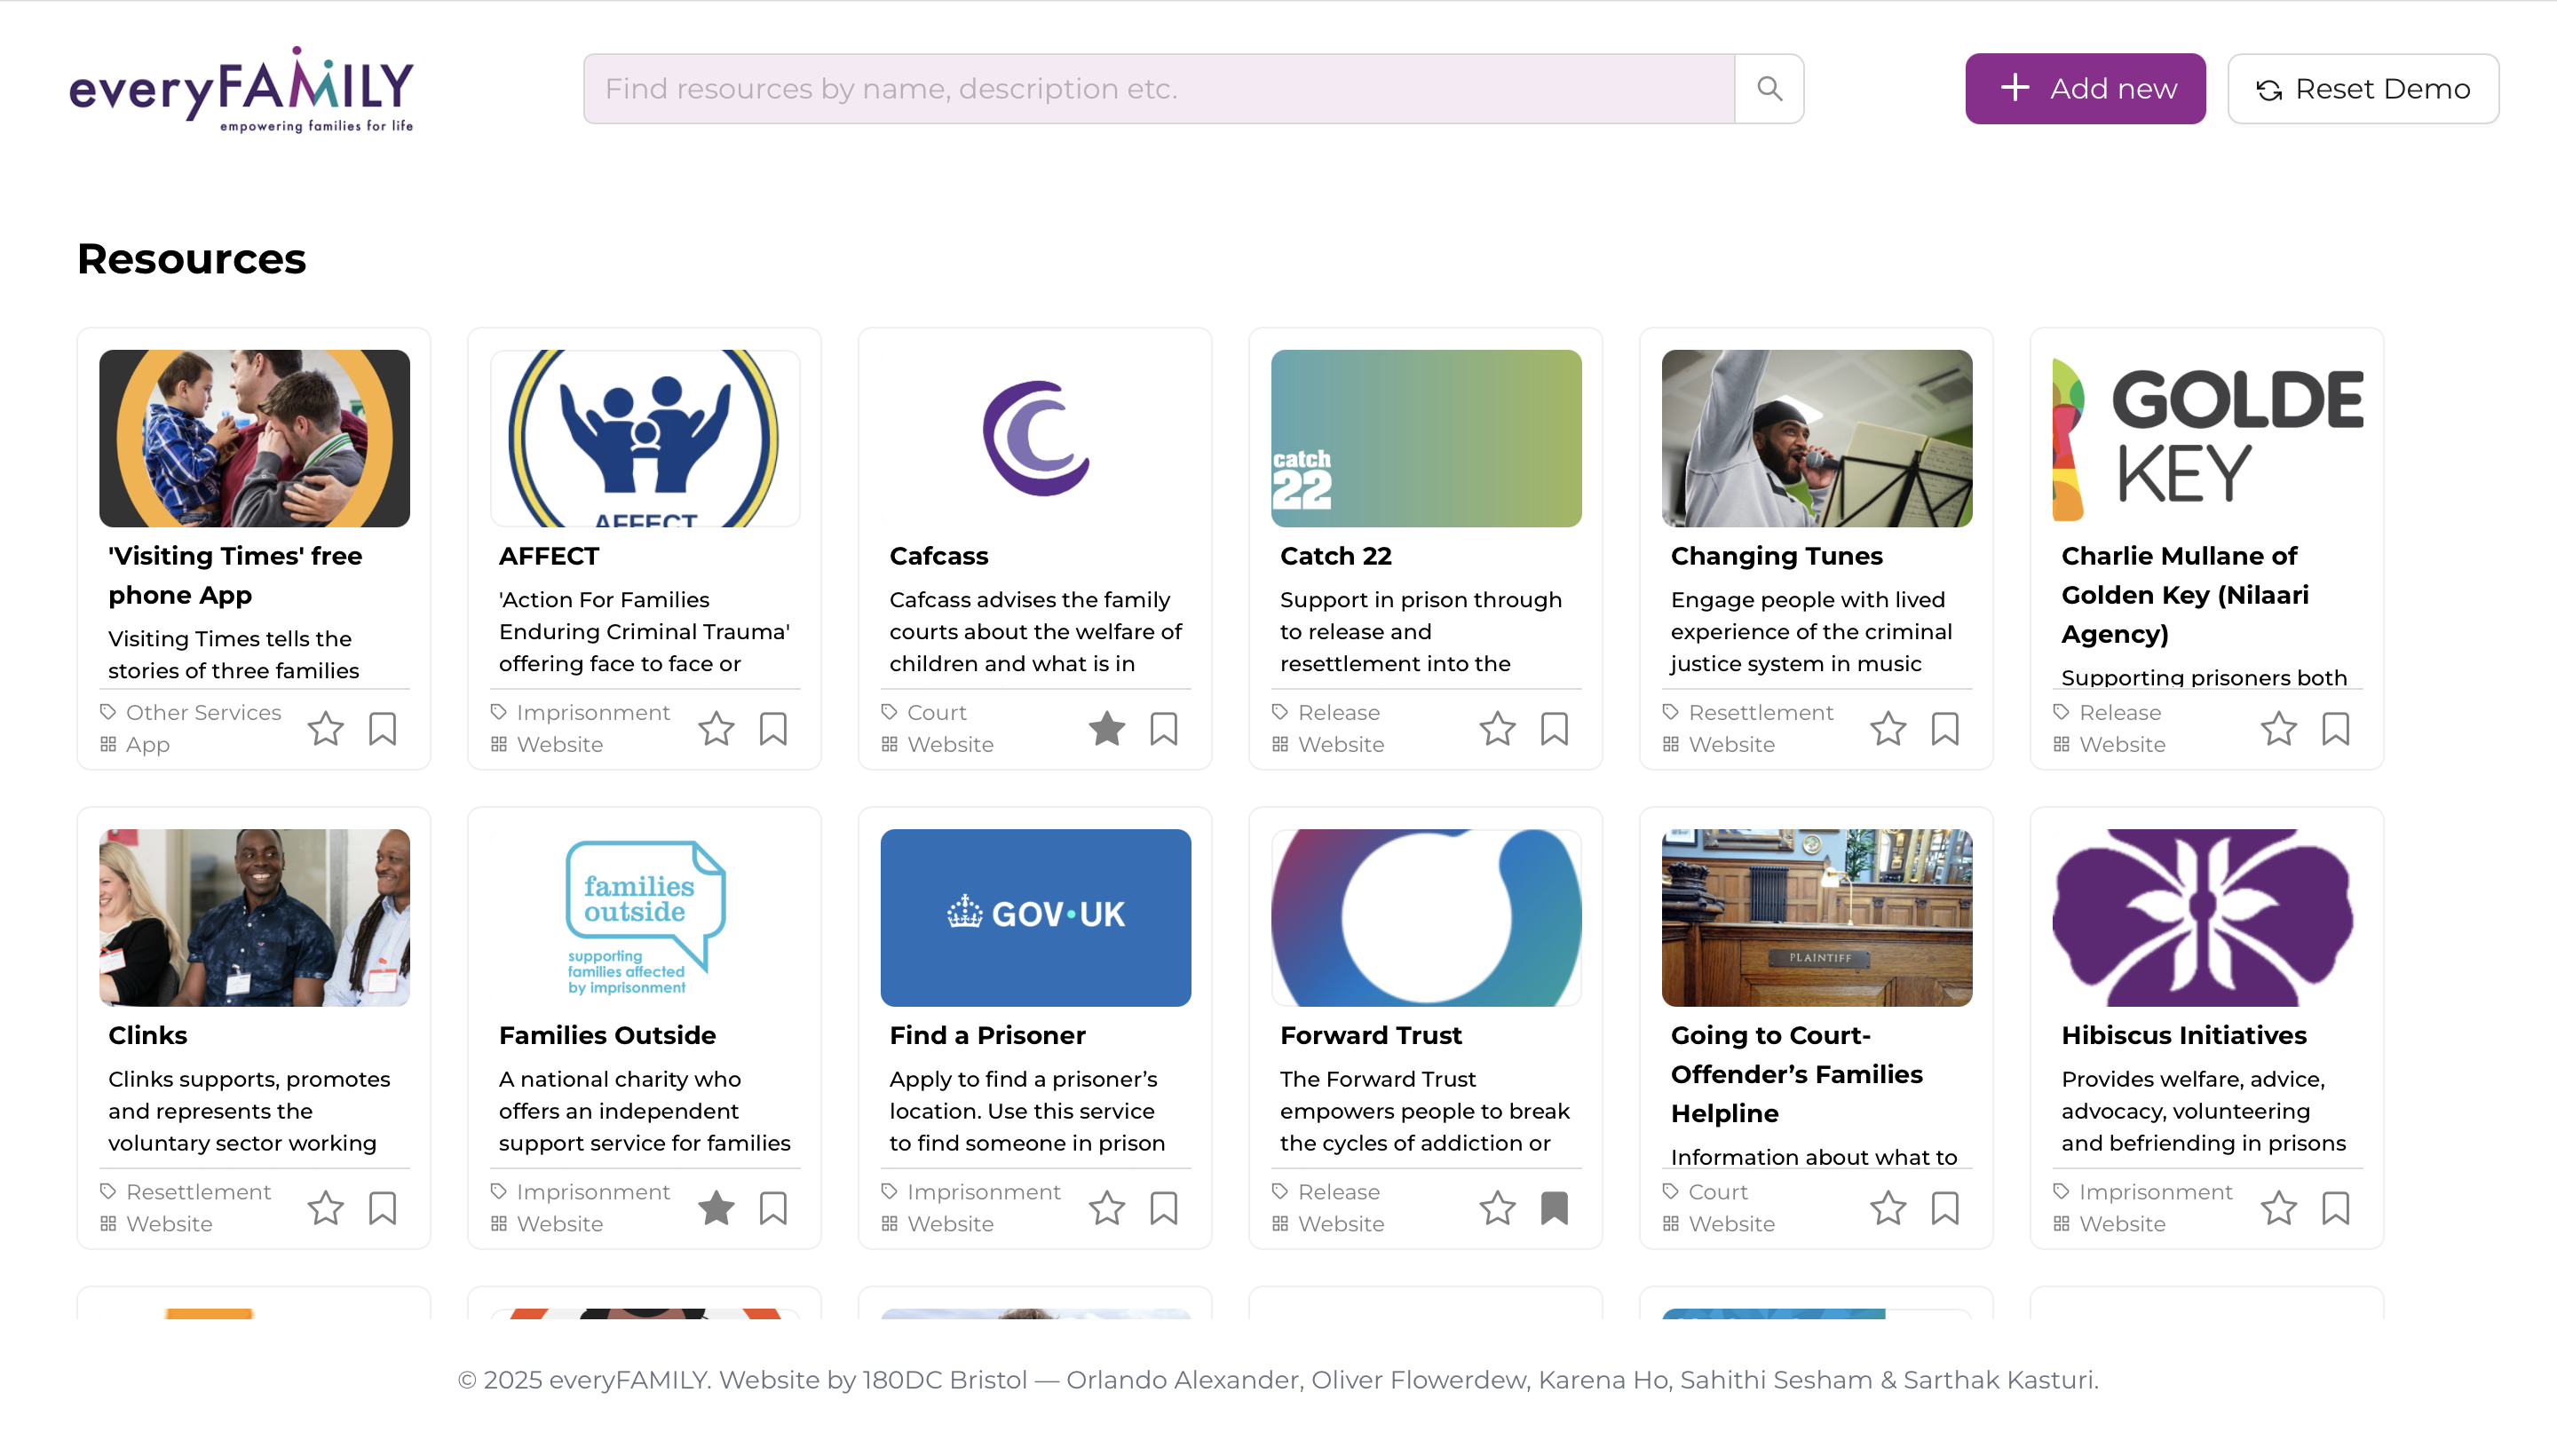
Task: Remove bookmark from Forward Trust
Action: click(1554, 1208)
